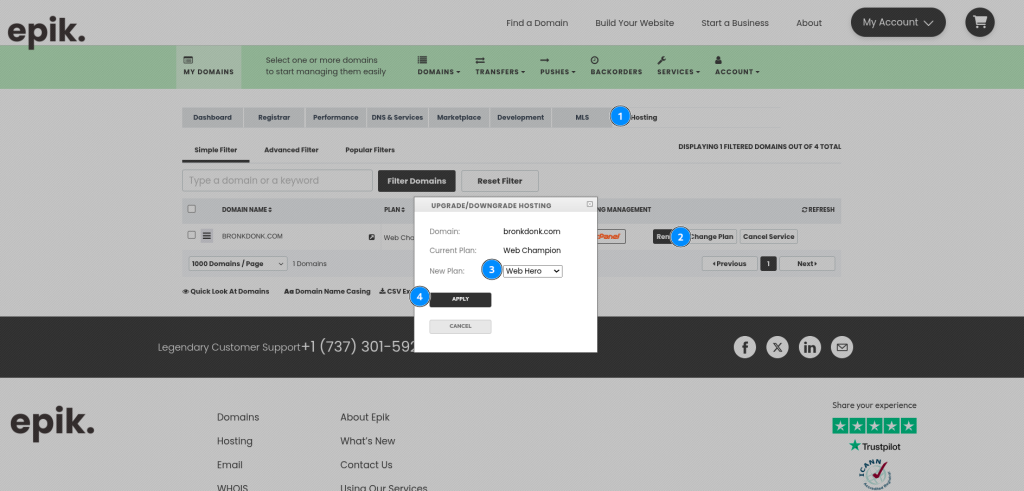
Task: Click Refresh in the table header
Action: click(x=818, y=210)
